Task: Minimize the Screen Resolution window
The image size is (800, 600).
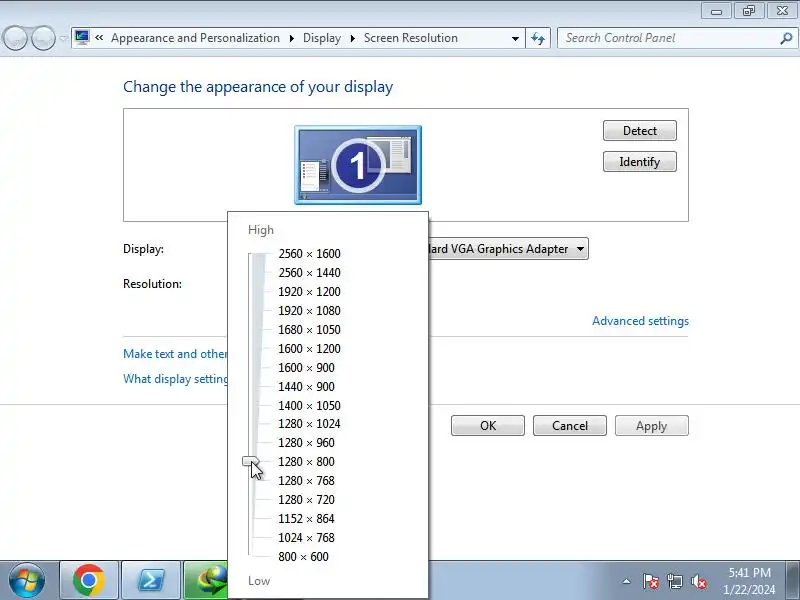Action: pyautogui.click(x=717, y=11)
